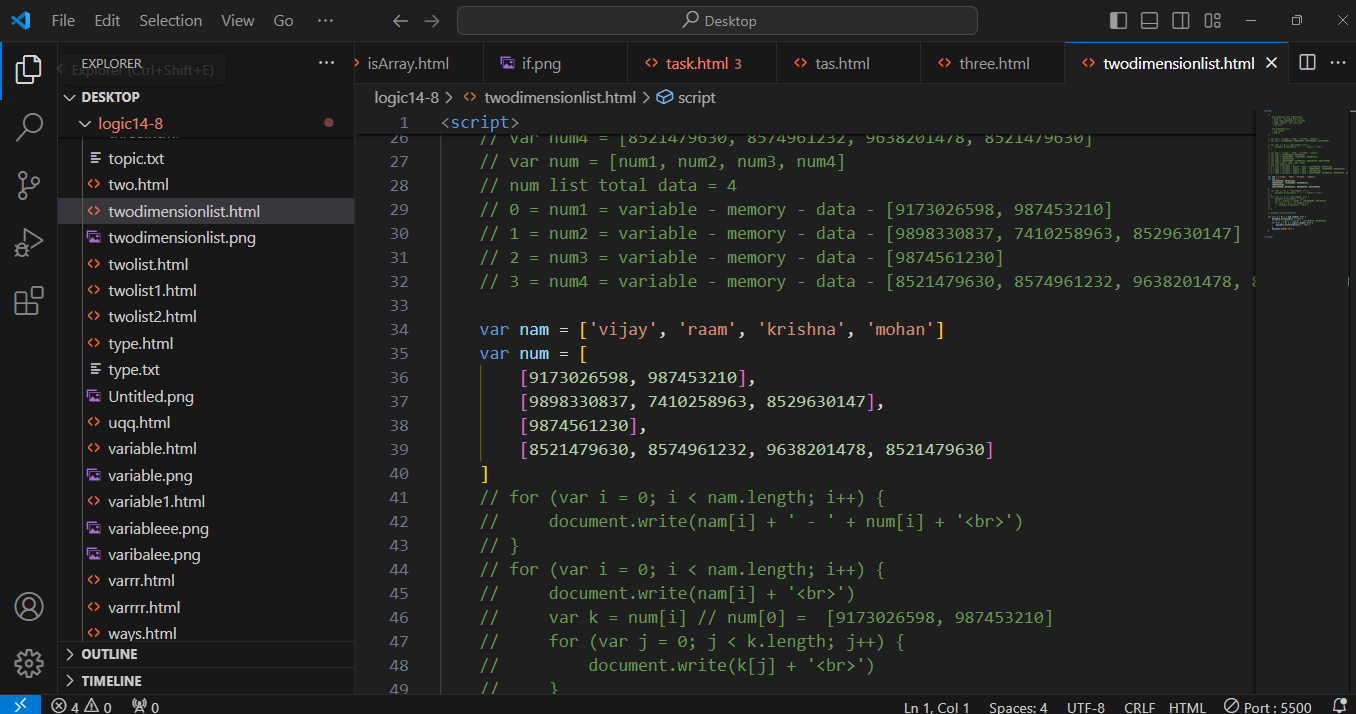Expand the TIMELINE section
This screenshot has height=714, width=1356.
point(111,681)
